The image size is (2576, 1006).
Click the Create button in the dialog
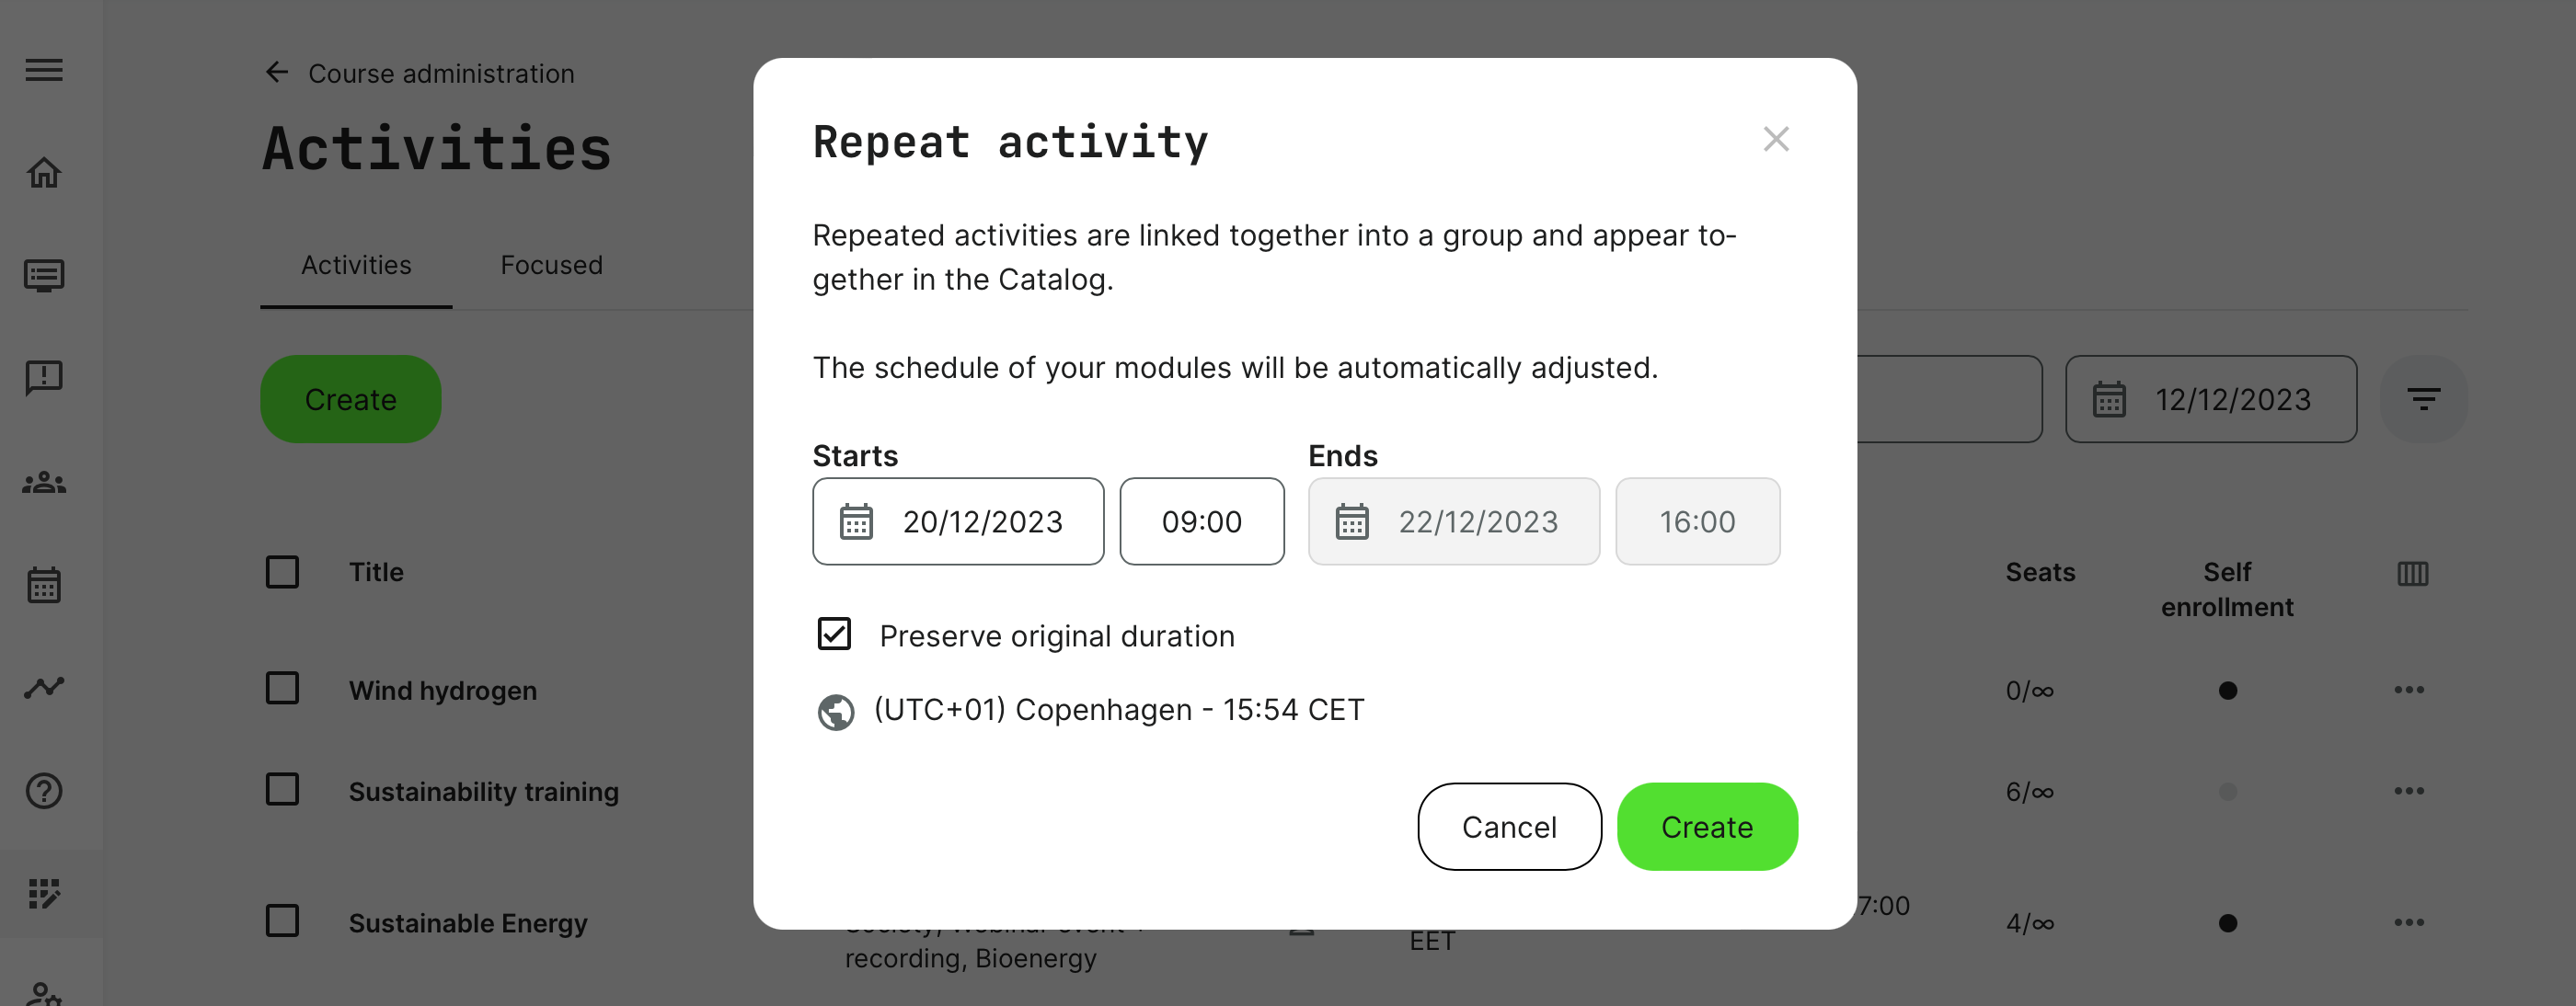pos(1706,827)
